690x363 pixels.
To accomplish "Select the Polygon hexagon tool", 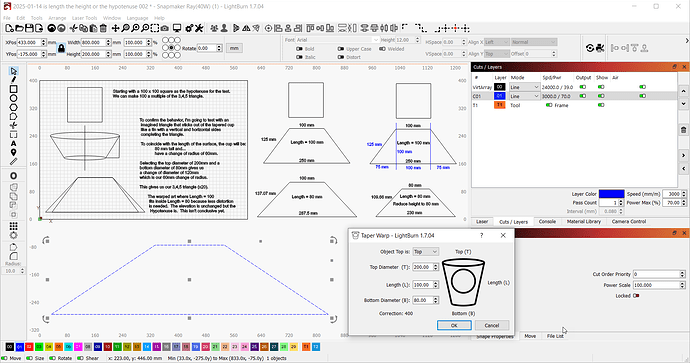I will (13, 107).
